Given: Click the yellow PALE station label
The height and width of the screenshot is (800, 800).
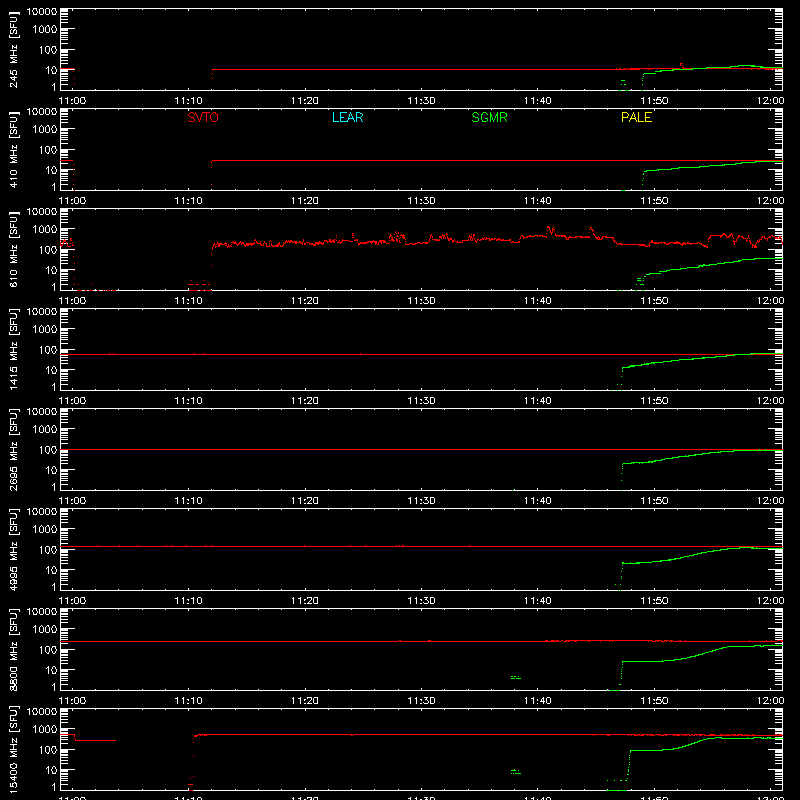Looking at the screenshot, I should pos(636,117).
